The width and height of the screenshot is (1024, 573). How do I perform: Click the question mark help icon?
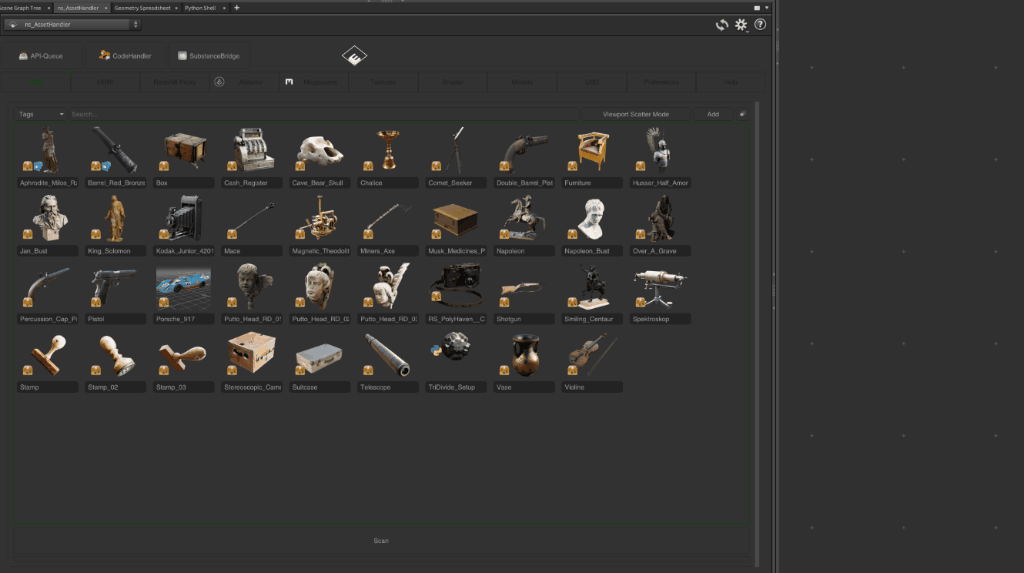click(x=759, y=25)
